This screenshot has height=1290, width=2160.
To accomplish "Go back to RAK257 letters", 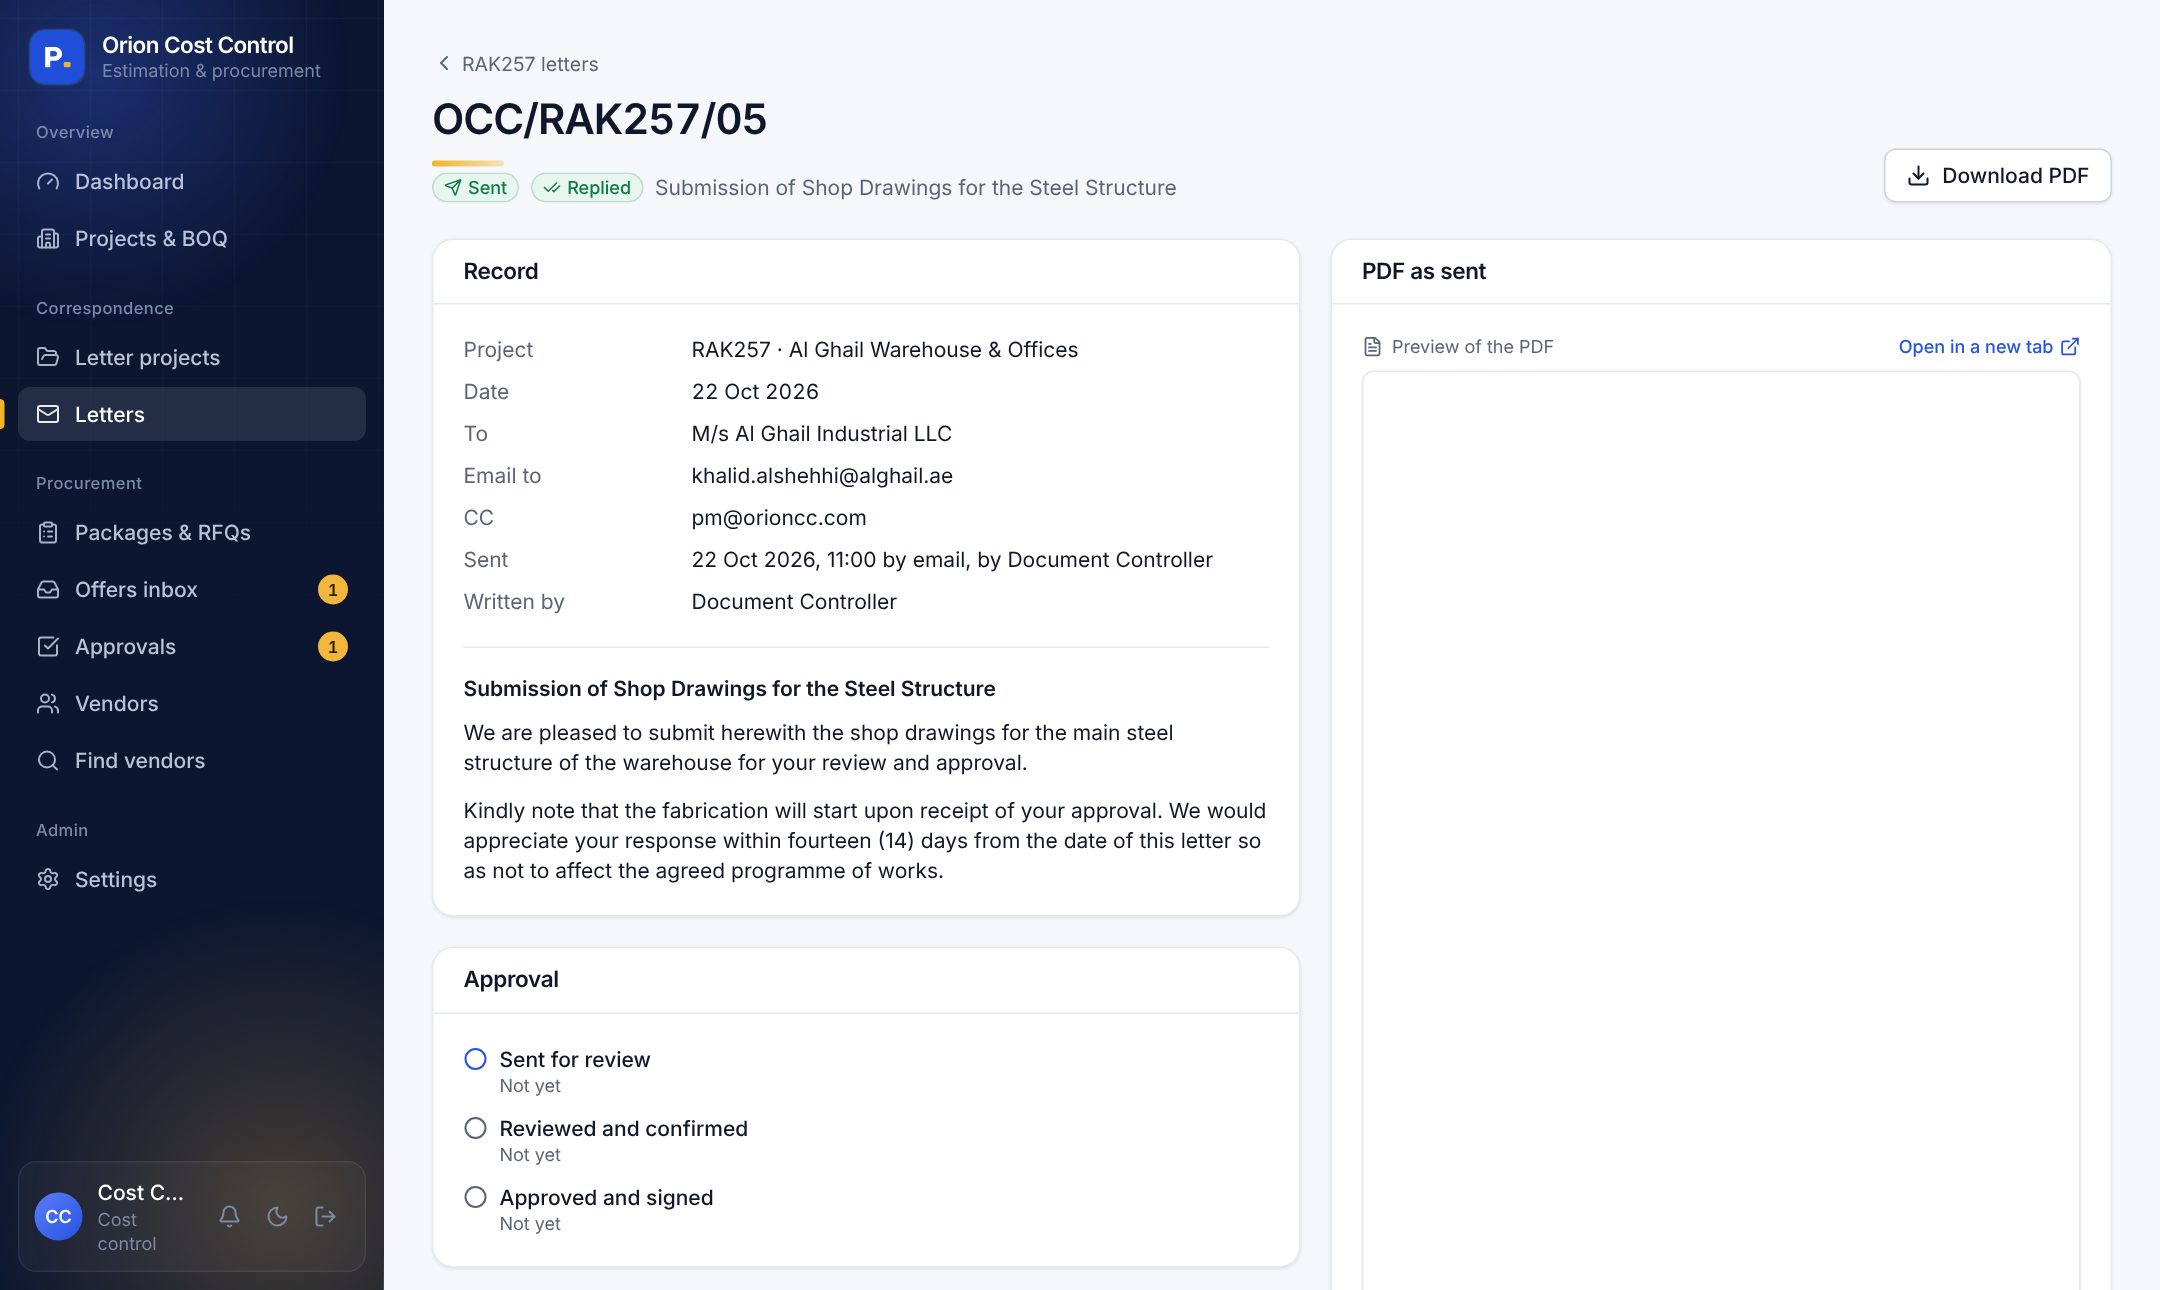I will pyautogui.click(x=517, y=64).
